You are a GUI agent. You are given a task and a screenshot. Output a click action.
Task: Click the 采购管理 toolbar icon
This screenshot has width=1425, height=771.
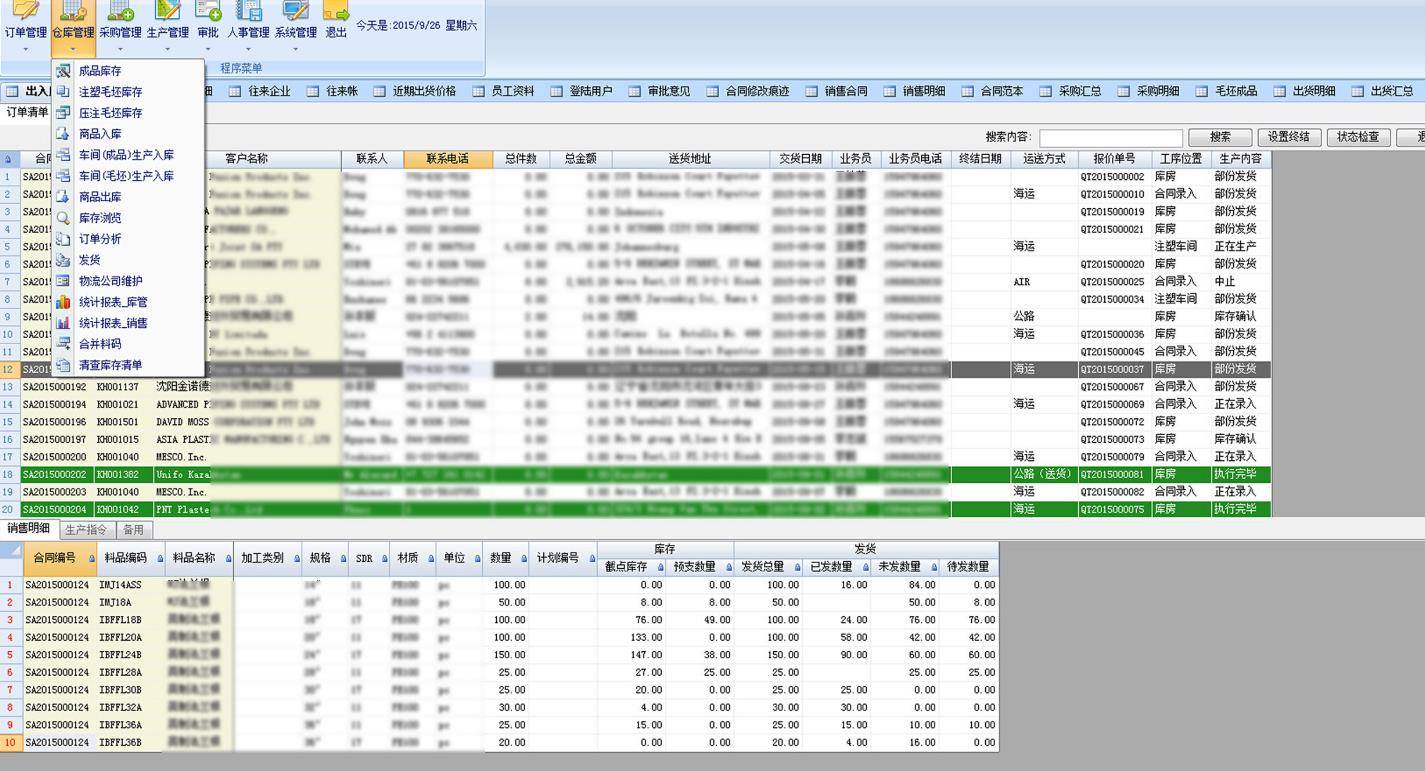[119, 22]
